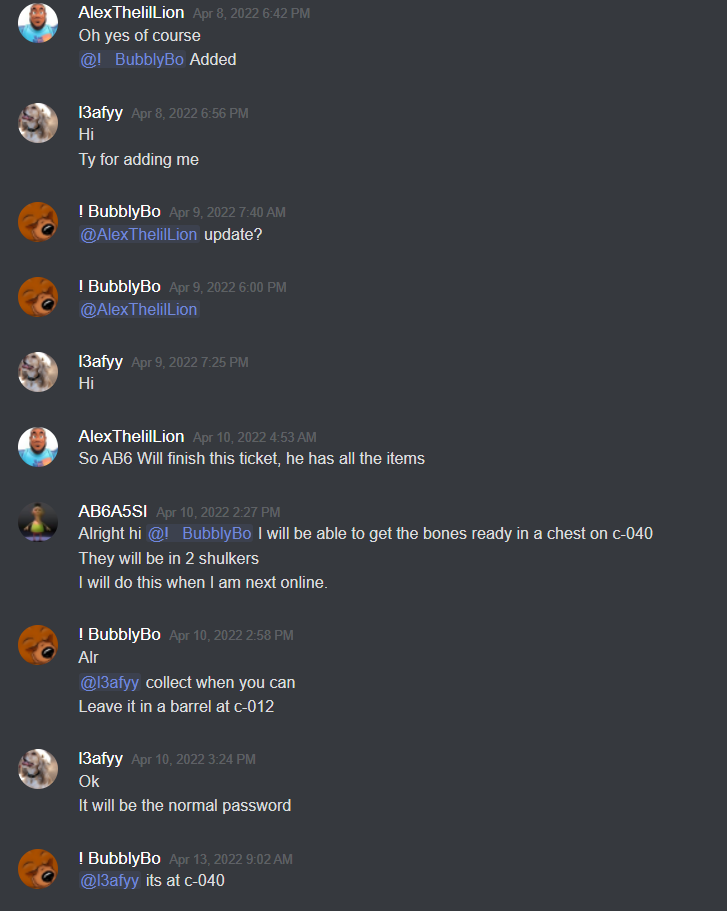Click BubblyBo's avatar on Apr 9 6:00 PM message
Viewport: 727px width, 911px height.
(38, 297)
